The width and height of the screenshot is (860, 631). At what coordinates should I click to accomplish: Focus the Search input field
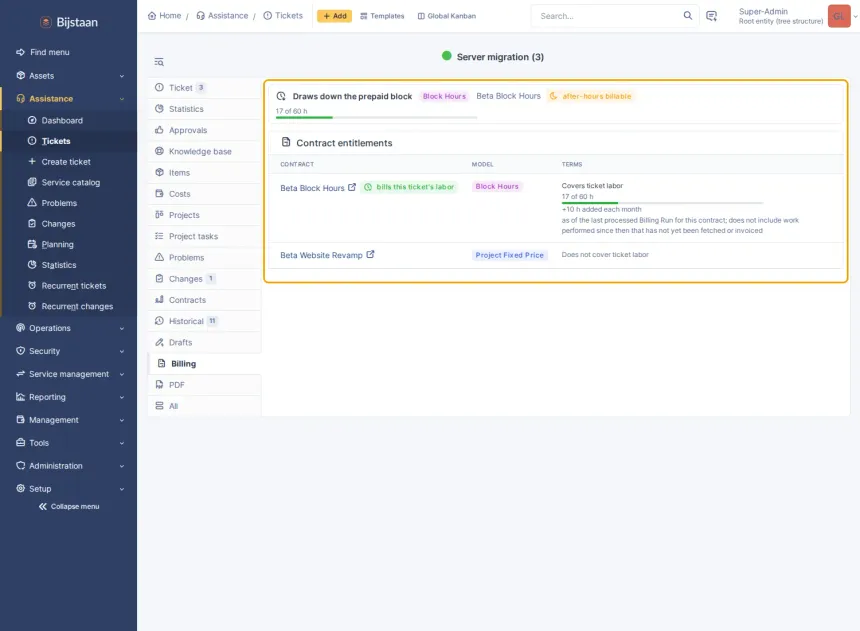(609, 16)
